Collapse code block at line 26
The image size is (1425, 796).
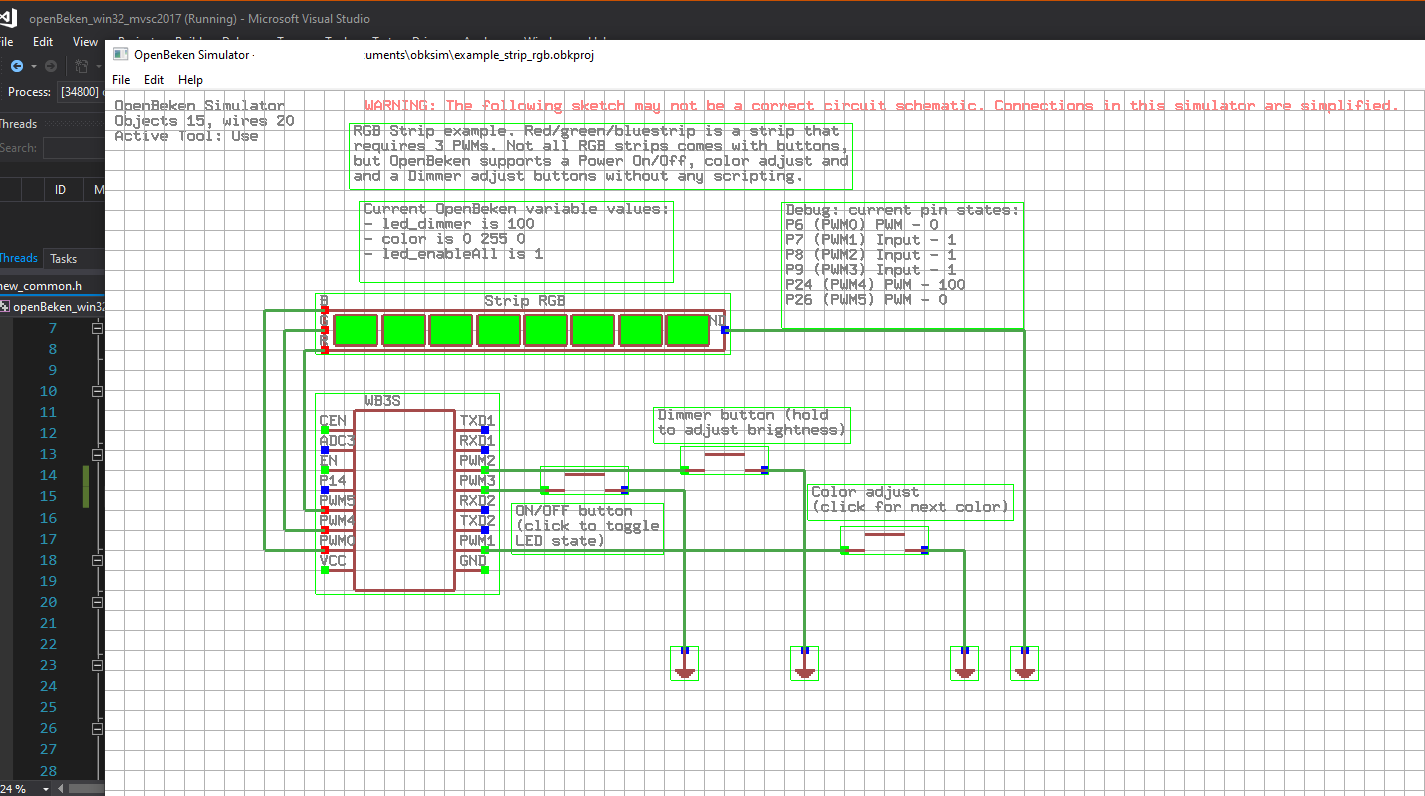(x=98, y=728)
